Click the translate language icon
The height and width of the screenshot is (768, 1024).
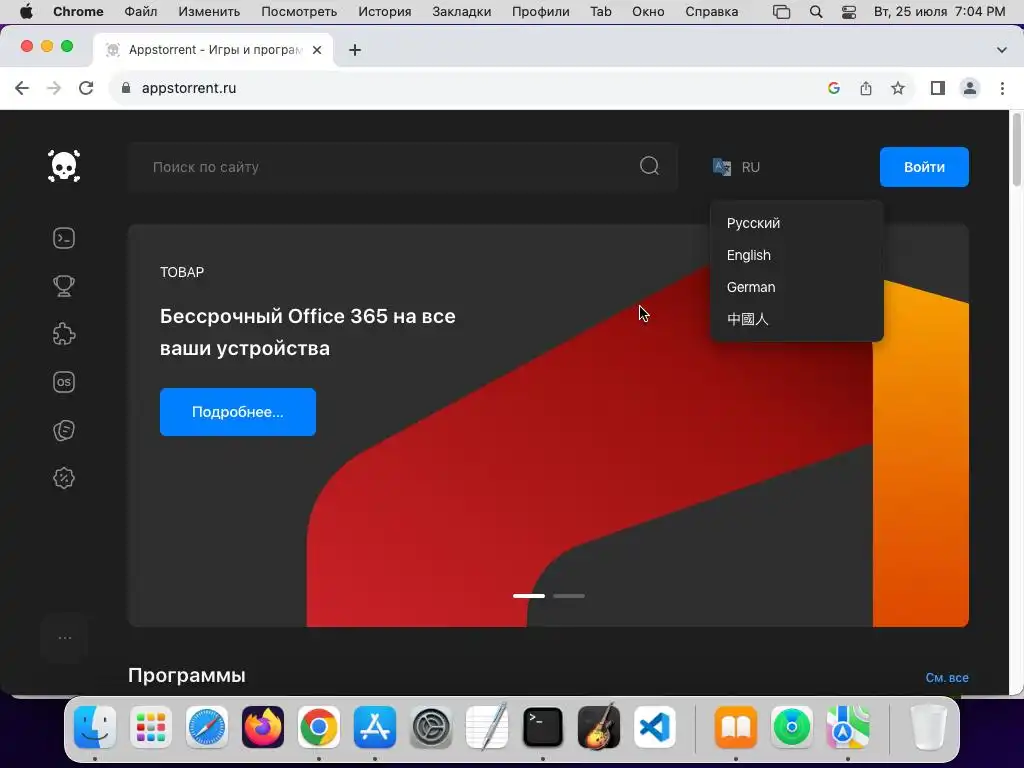pos(722,167)
